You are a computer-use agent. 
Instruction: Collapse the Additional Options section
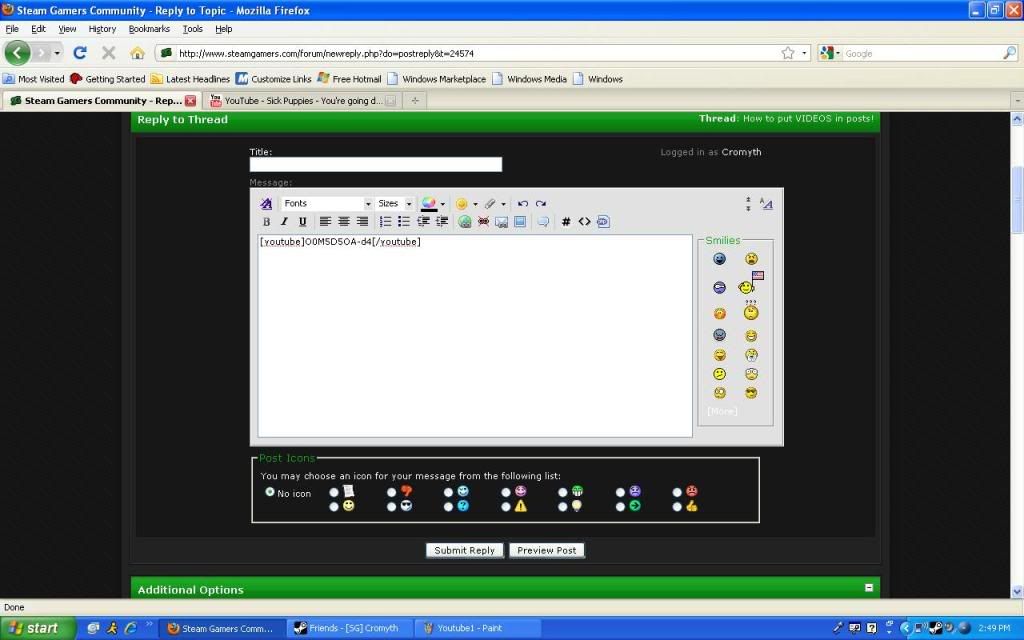click(x=869, y=589)
